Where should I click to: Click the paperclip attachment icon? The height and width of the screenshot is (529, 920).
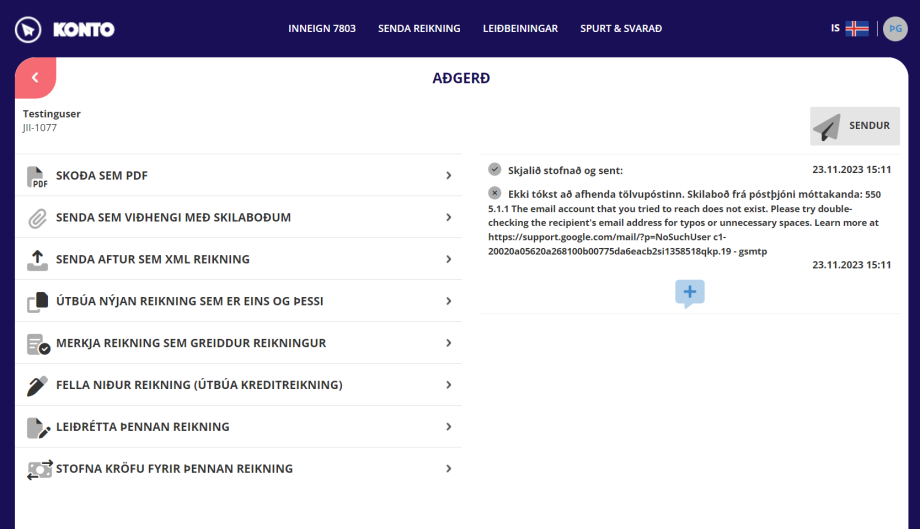click(38, 218)
